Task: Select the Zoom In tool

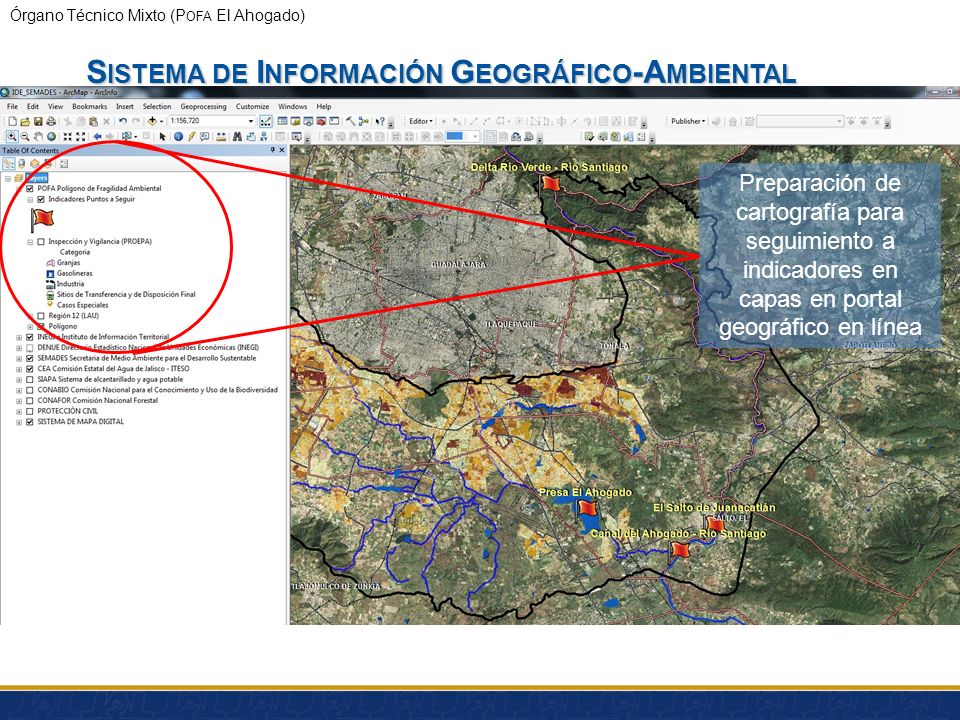Action: 12,137
